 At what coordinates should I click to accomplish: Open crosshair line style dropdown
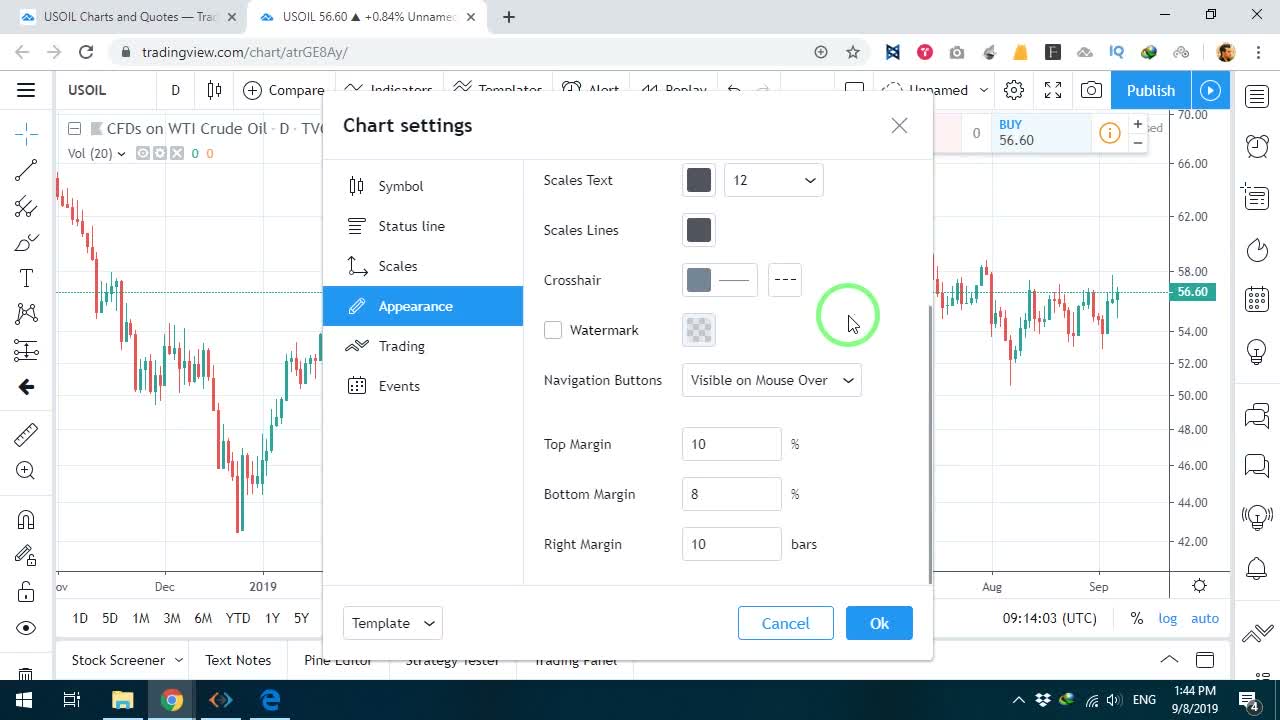[785, 280]
